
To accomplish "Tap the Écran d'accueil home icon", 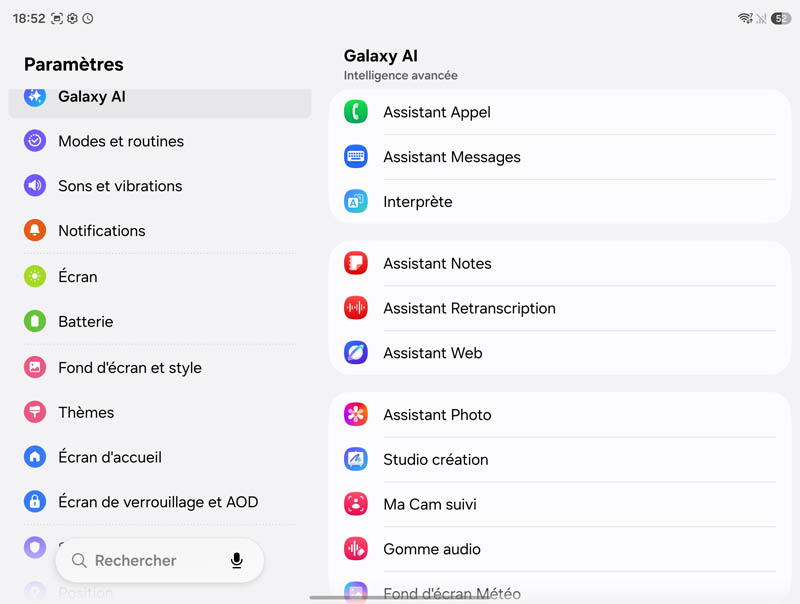I will (x=35, y=457).
